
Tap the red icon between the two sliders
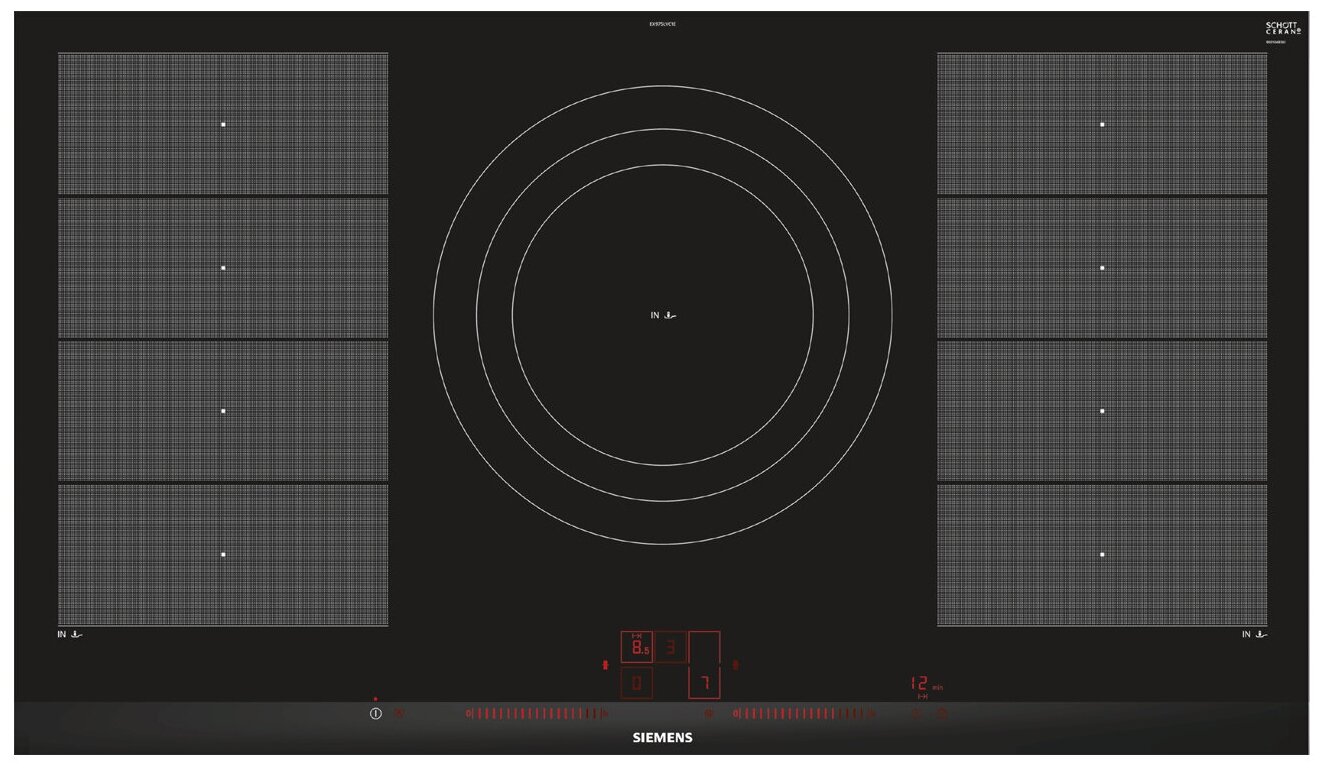point(708,713)
